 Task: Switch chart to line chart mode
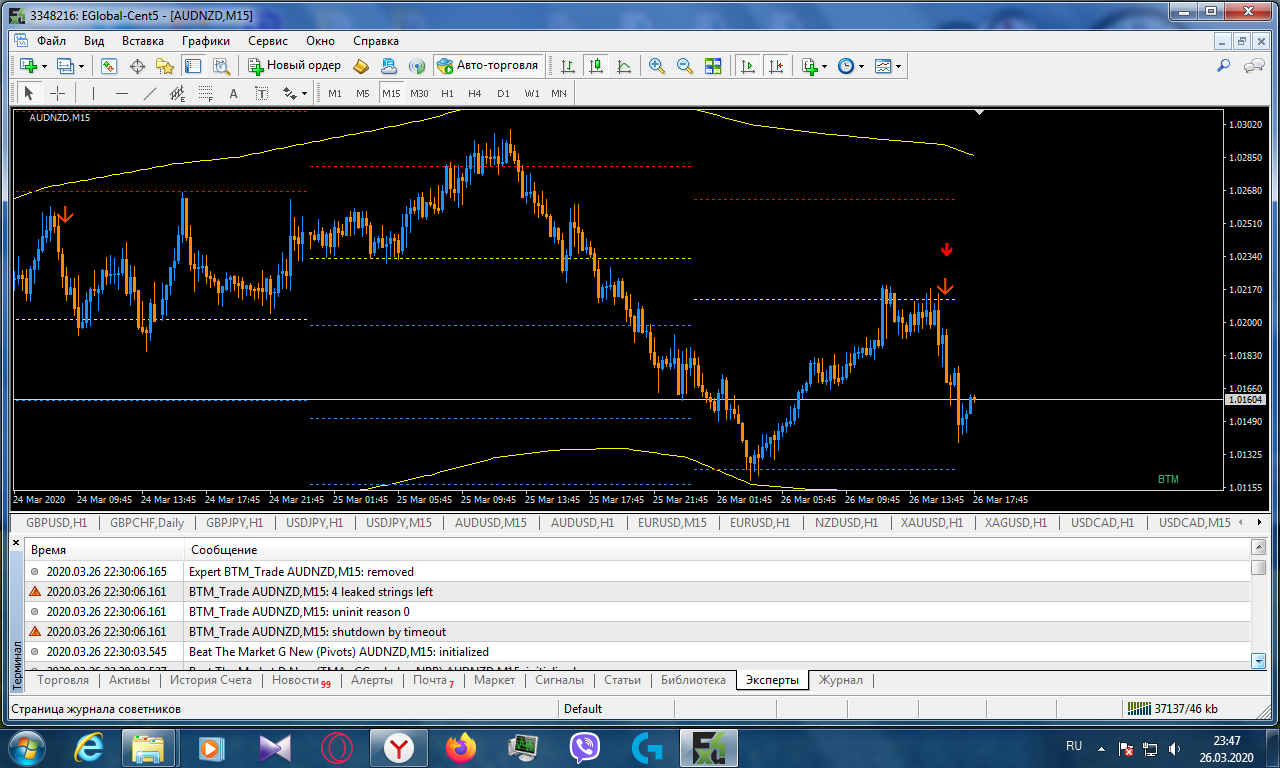tap(624, 66)
